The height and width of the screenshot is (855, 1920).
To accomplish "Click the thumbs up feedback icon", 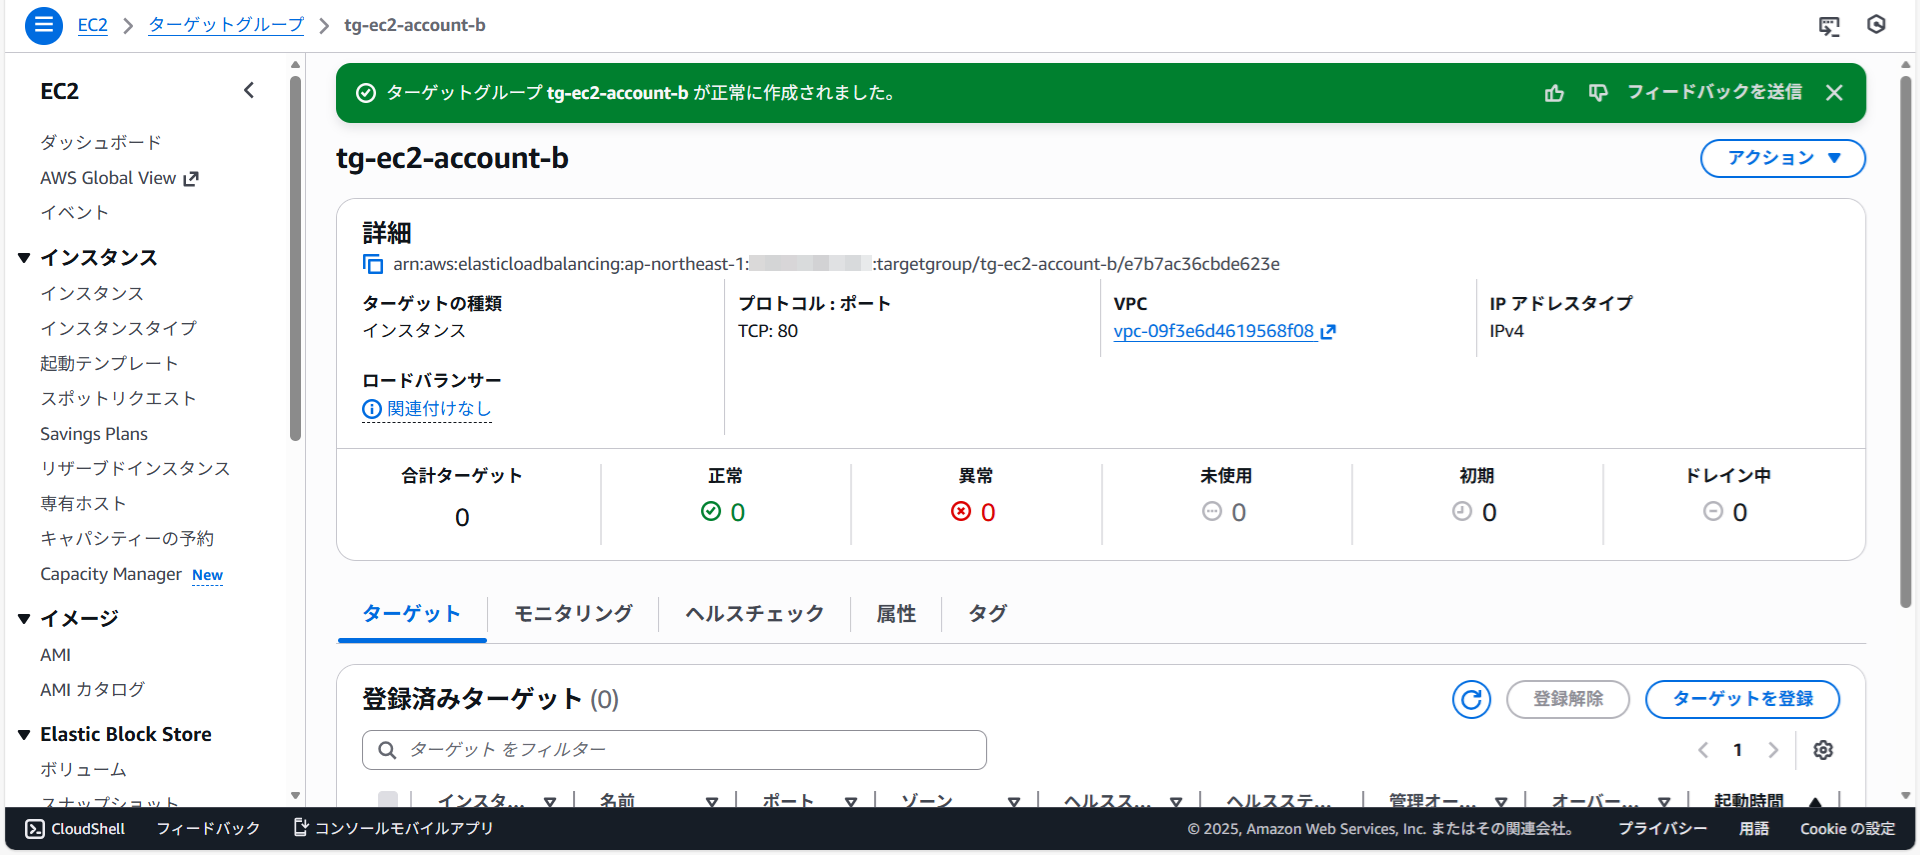I will (x=1554, y=93).
